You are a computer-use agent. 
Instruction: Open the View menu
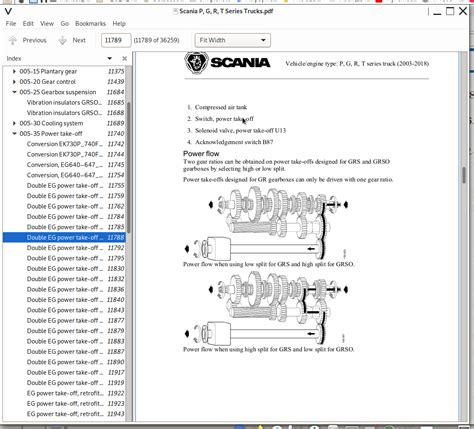[x=47, y=24]
